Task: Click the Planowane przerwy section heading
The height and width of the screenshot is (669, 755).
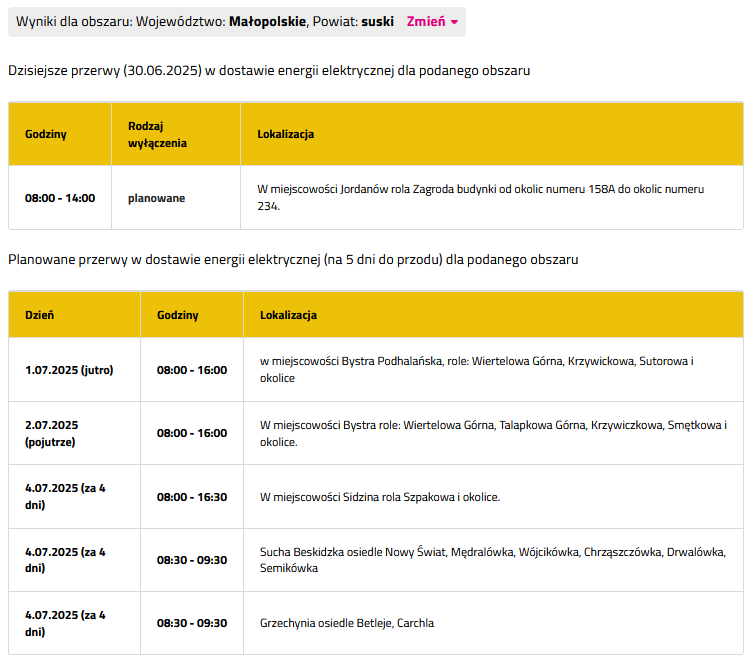Action: [293, 259]
